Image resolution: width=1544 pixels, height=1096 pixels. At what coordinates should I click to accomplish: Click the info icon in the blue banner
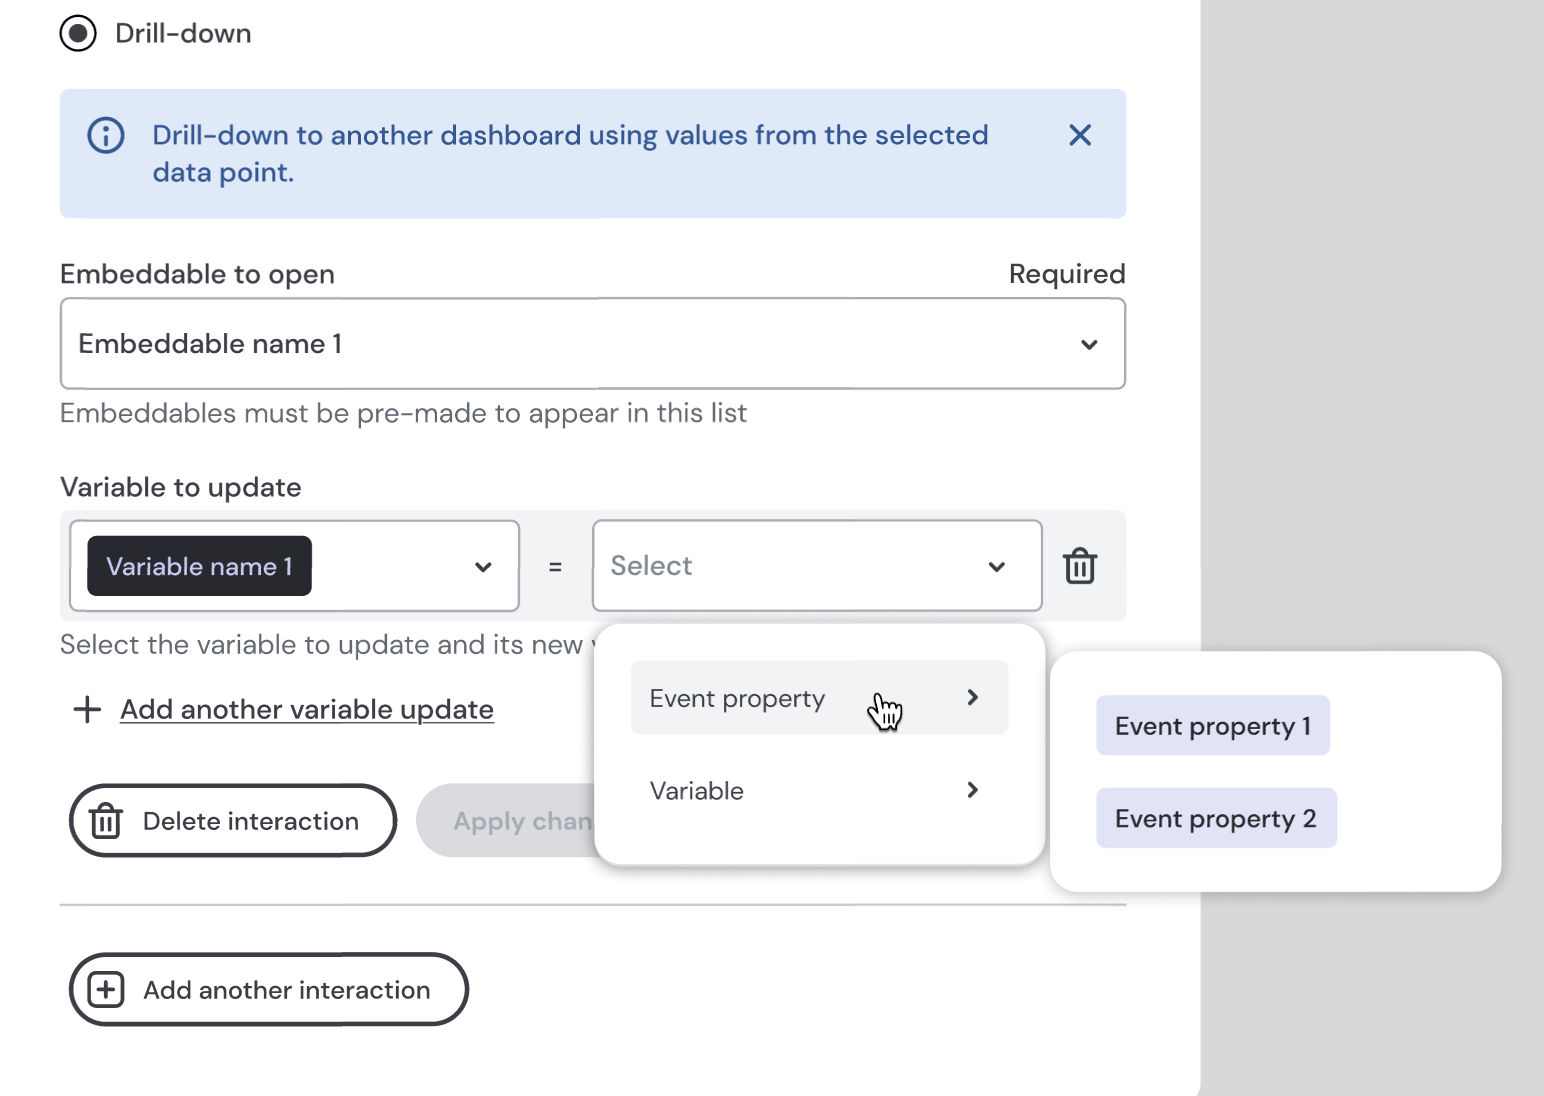tap(106, 135)
